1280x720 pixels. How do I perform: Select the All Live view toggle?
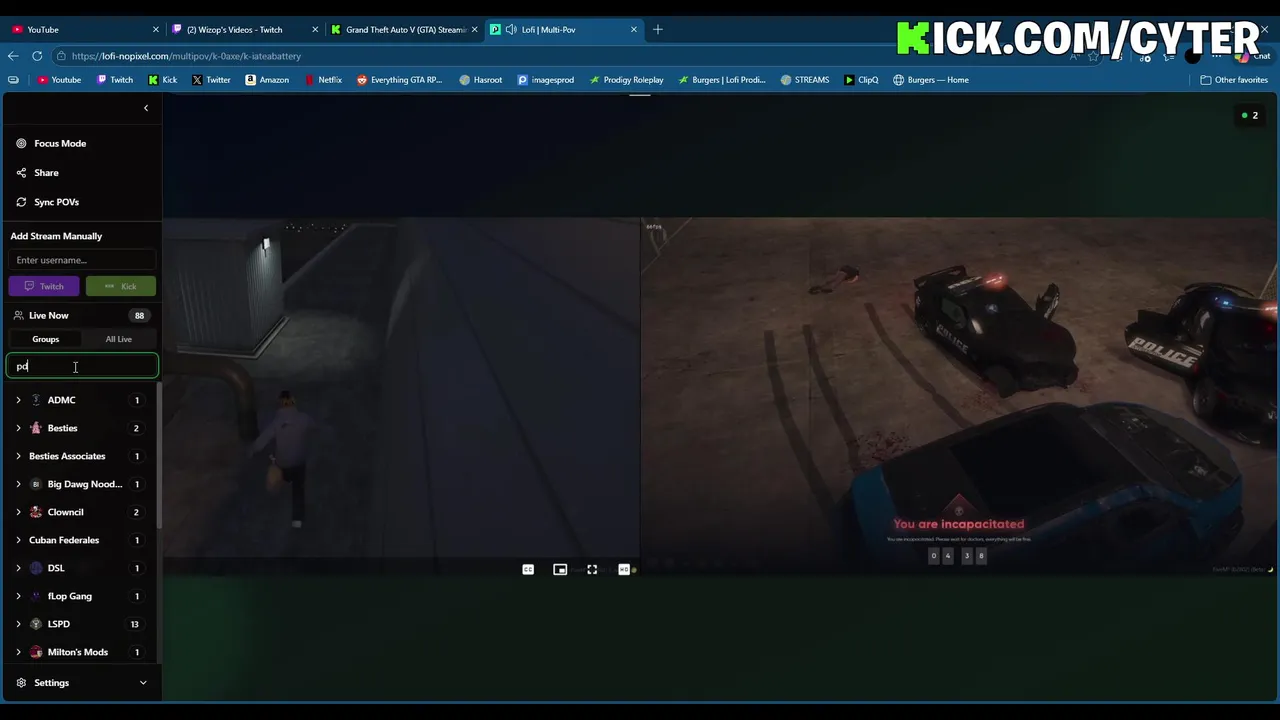pyautogui.click(x=119, y=339)
